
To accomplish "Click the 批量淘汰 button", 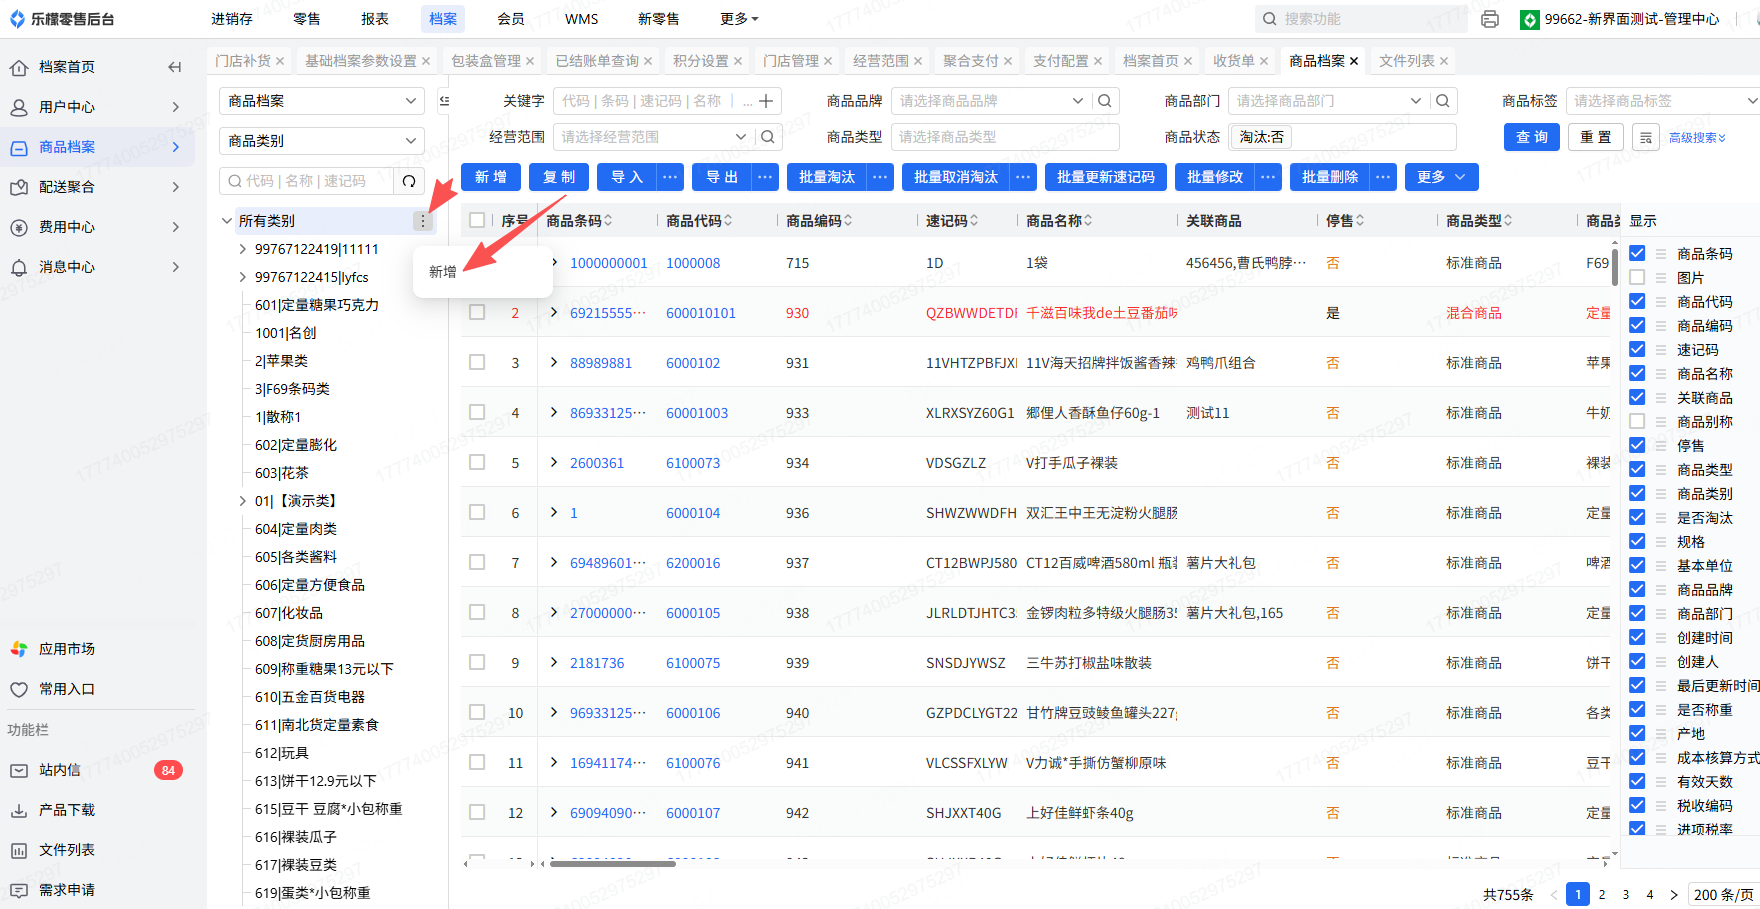I will (x=827, y=177).
